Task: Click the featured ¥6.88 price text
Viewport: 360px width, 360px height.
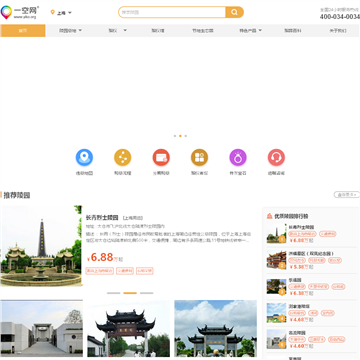Action: tap(105, 257)
